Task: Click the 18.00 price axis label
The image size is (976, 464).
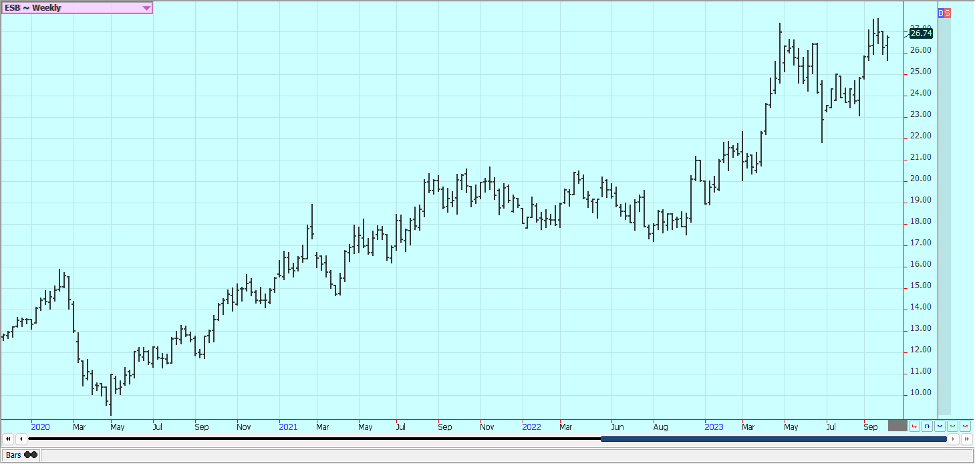Action: click(x=921, y=222)
